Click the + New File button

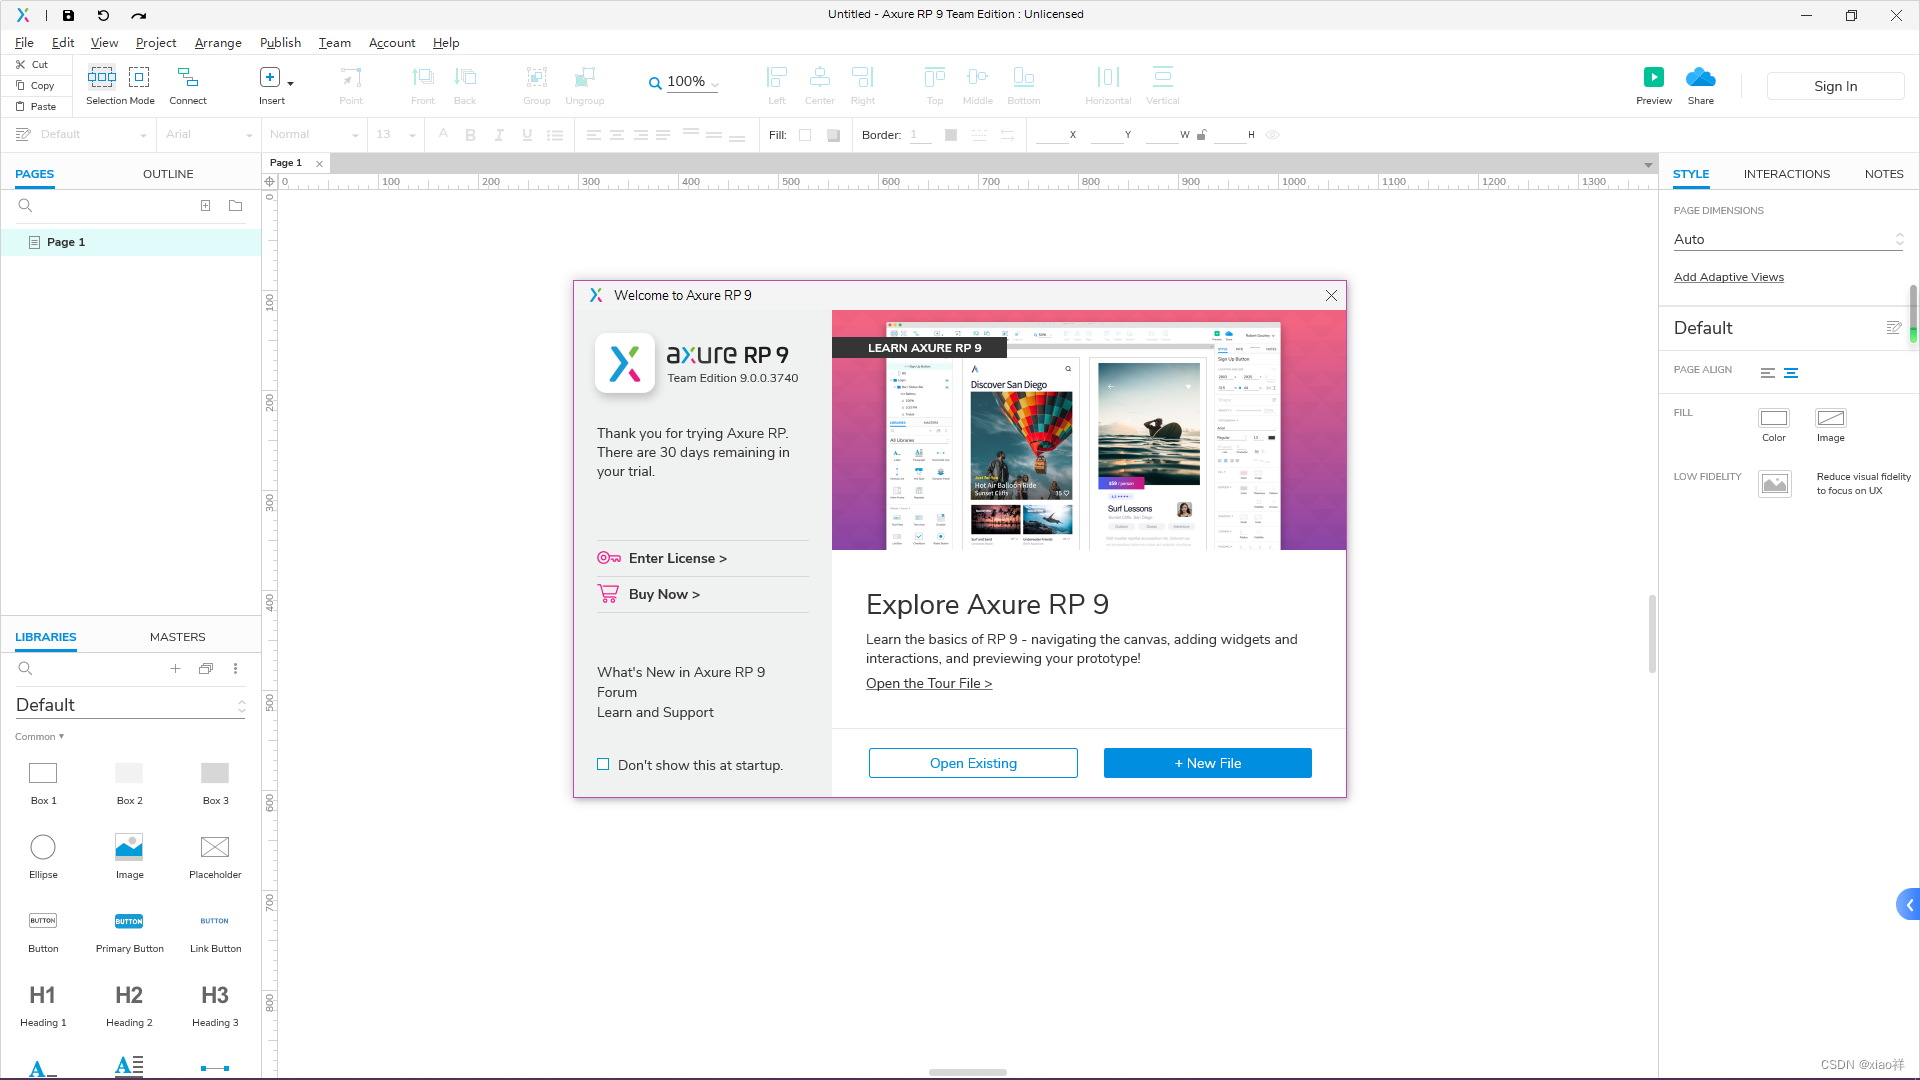pos(1208,763)
